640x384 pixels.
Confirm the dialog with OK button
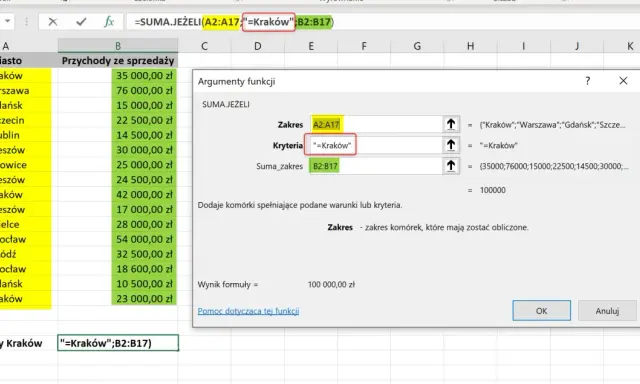tap(541, 311)
